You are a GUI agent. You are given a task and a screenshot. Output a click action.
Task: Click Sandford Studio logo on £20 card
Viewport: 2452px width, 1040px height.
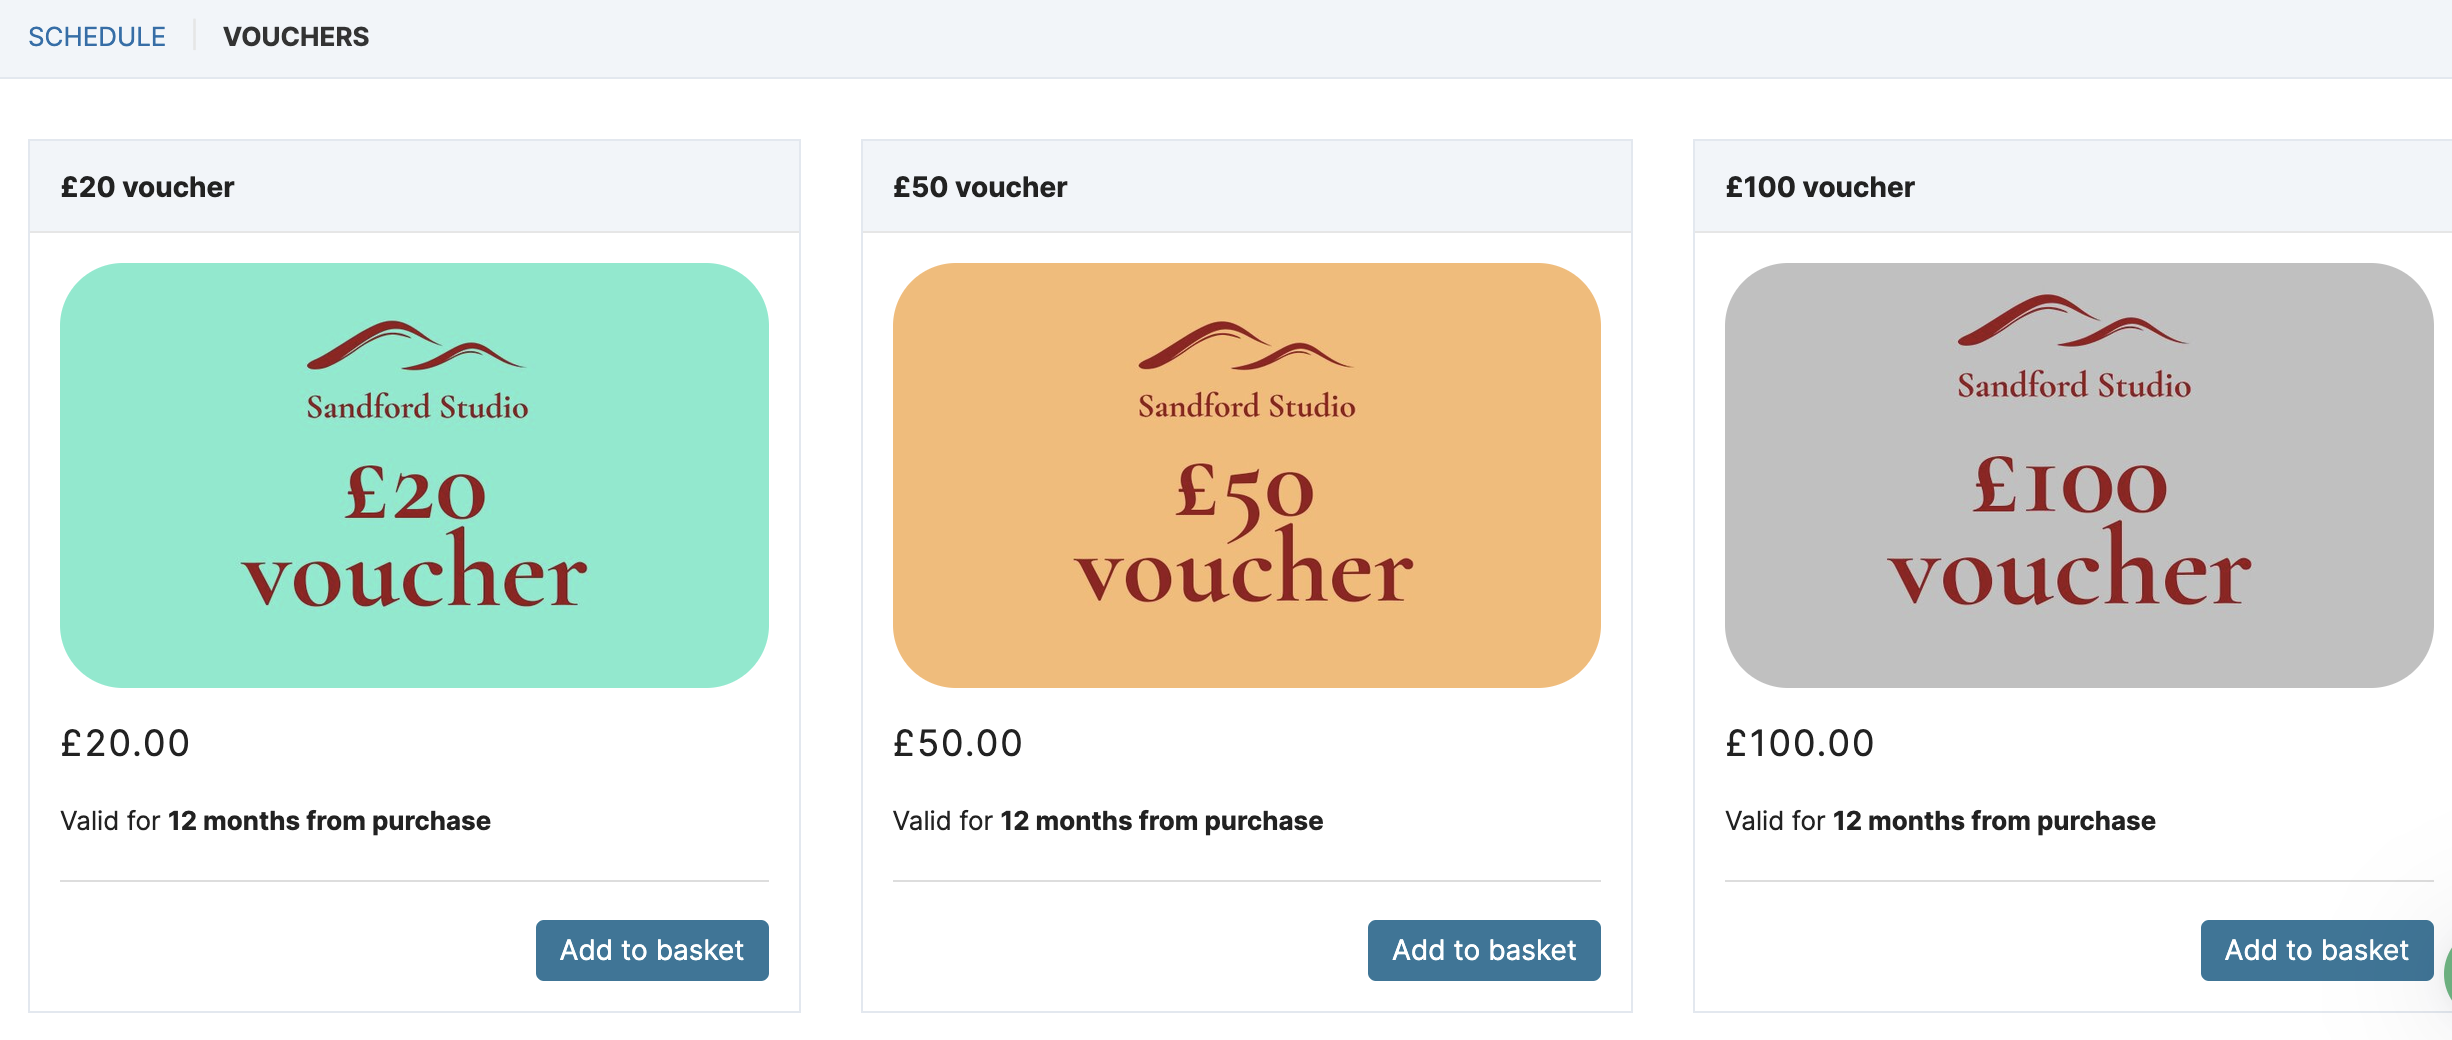pyautogui.click(x=416, y=371)
